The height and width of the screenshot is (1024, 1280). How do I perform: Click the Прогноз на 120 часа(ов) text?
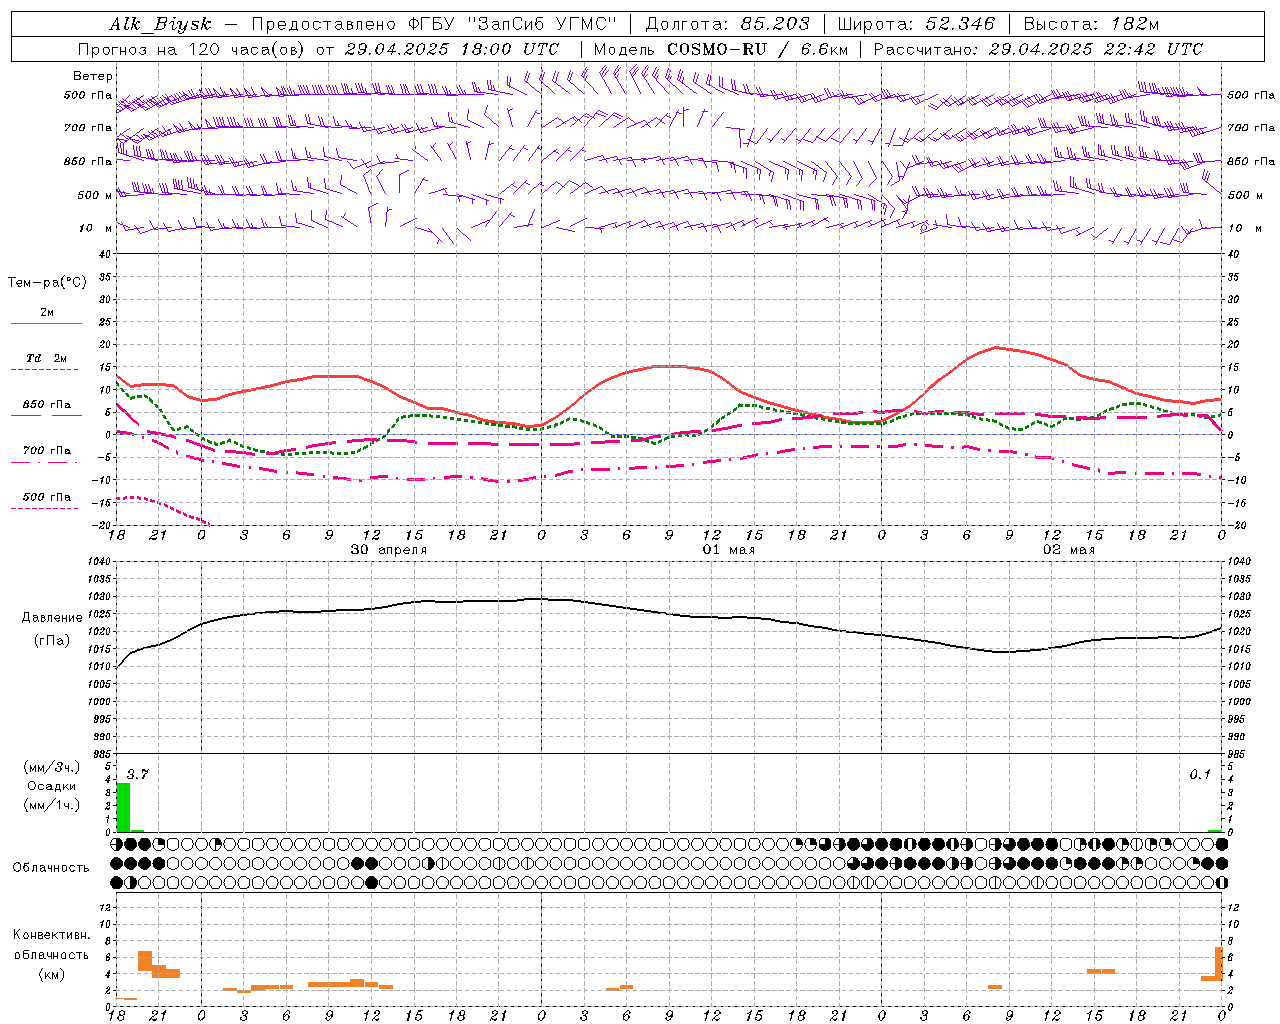pyautogui.click(x=192, y=49)
